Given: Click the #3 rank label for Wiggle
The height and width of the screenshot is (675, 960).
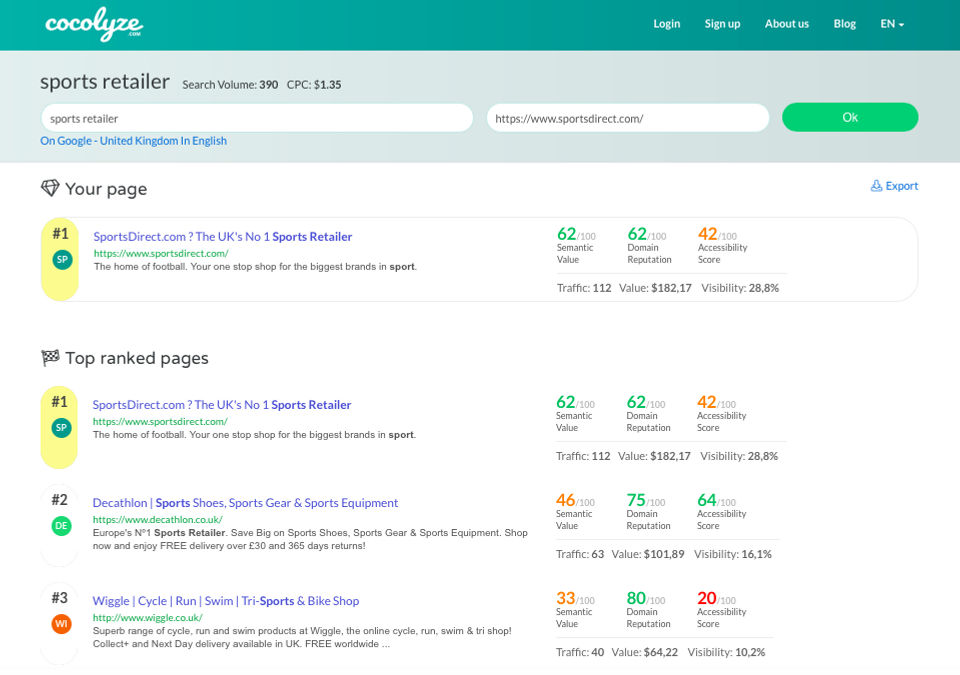Looking at the screenshot, I should (59, 598).
